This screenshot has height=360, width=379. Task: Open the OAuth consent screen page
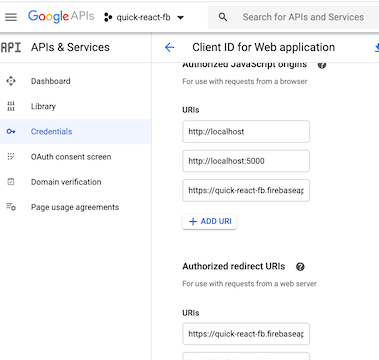[71, 157]
